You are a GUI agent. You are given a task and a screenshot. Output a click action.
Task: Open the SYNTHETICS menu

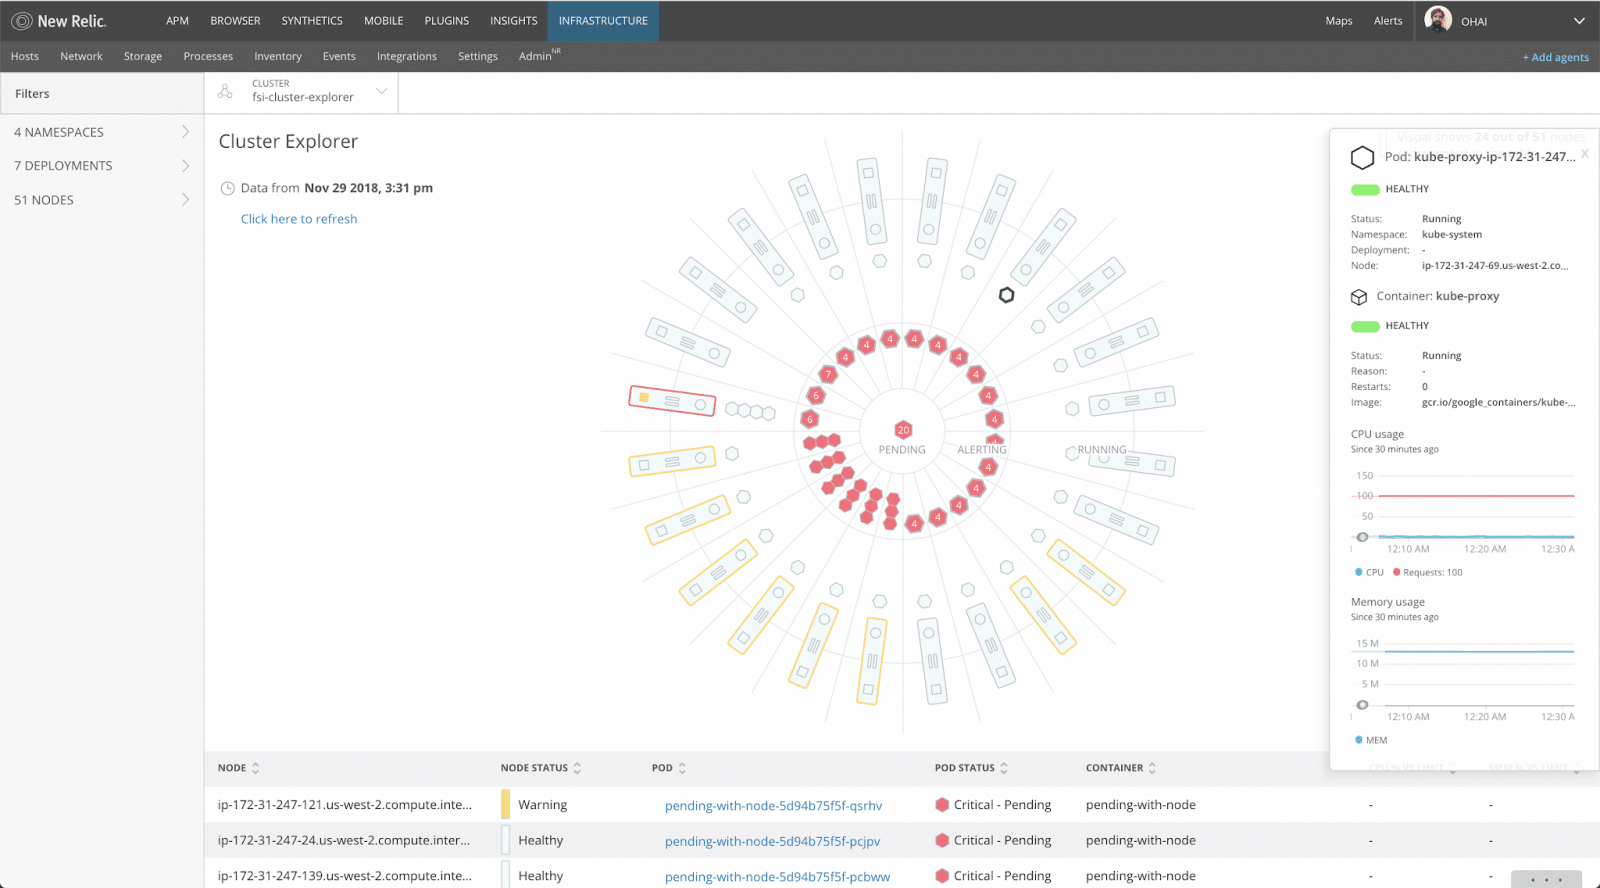[312, 21]
